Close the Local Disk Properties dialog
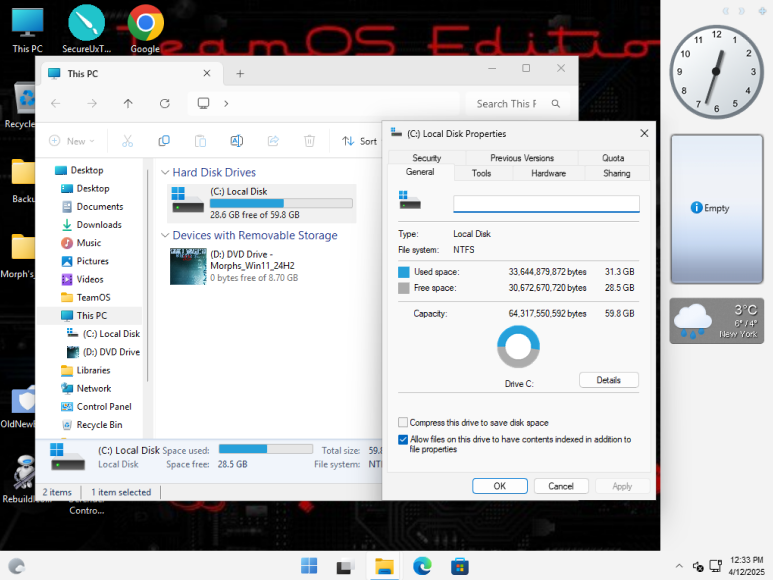 644,134
